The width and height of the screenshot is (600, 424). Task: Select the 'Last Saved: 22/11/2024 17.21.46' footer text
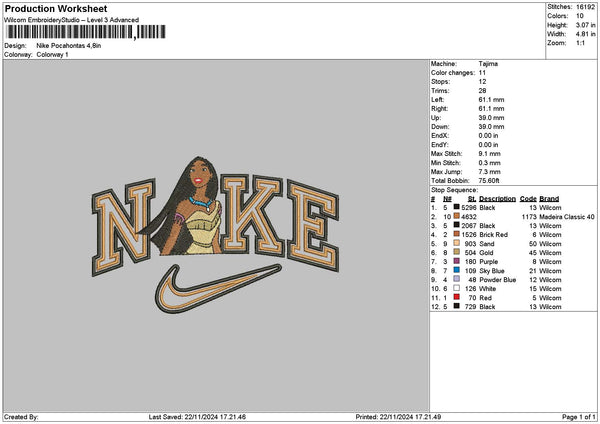pyautogui.click(x=197, y=417)
